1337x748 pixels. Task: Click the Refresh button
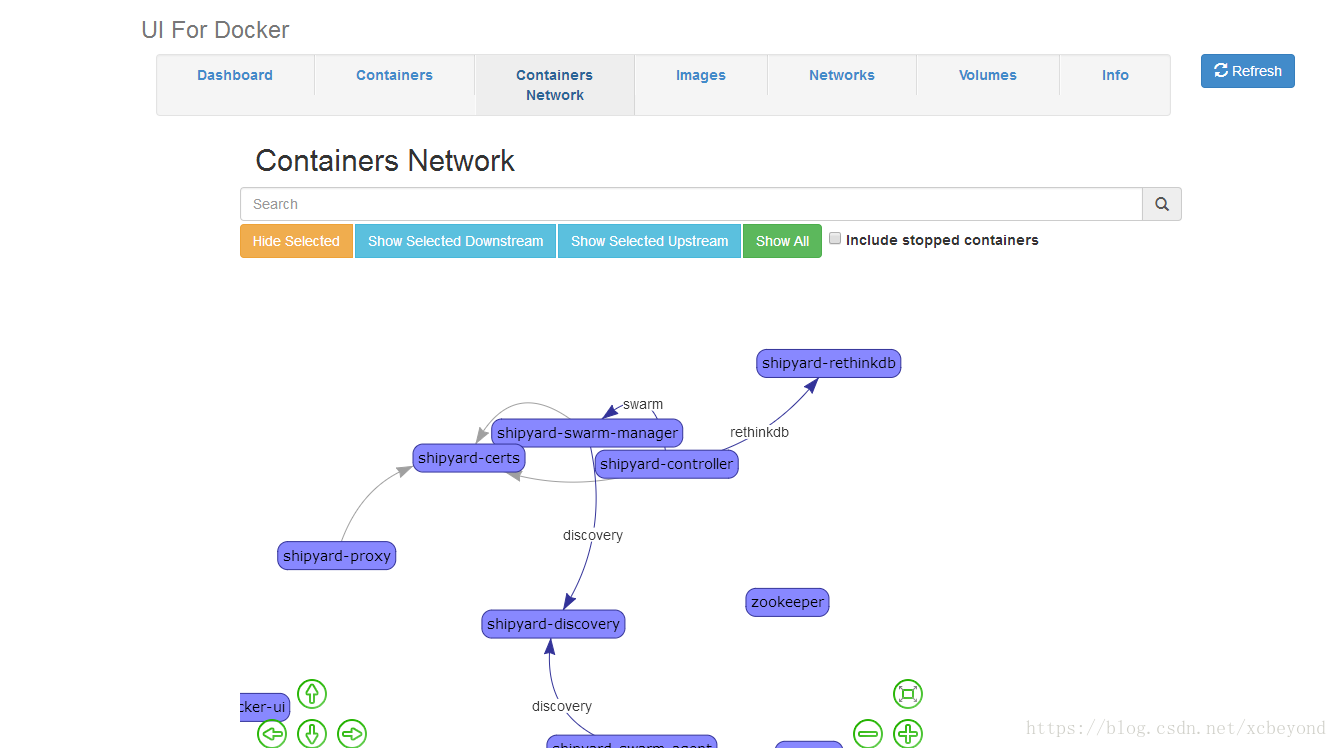[1247, 70]
